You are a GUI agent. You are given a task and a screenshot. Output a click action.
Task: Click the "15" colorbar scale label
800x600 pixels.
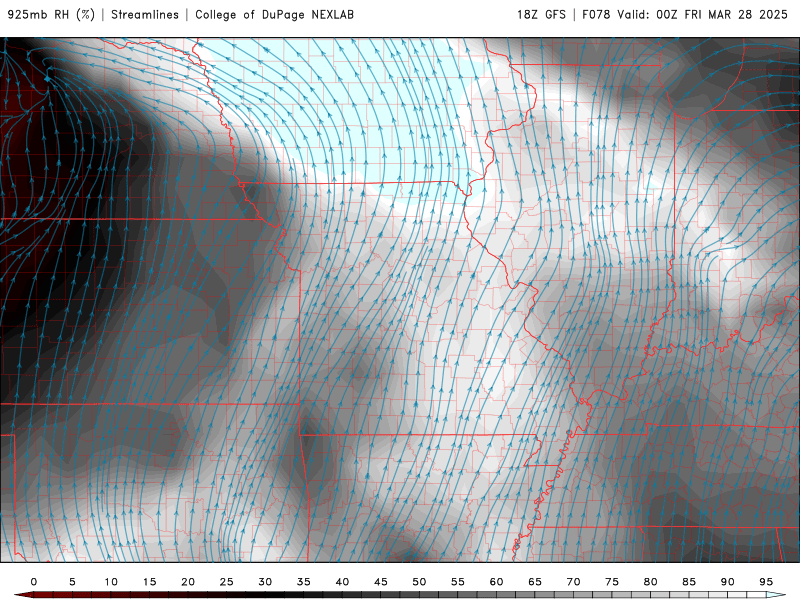pos(149,582)
